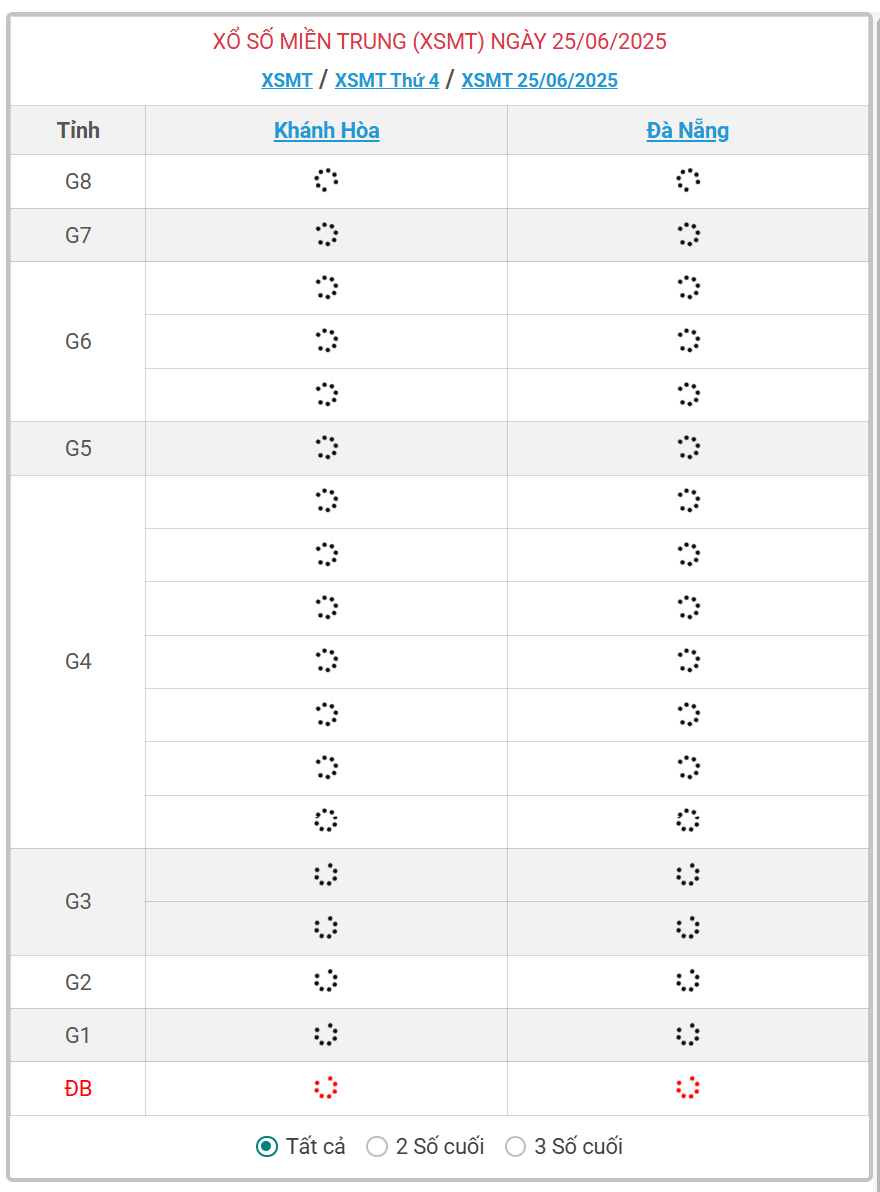Click the red ĐB spinner under Đà Nẵng
The width and height of the screenshot is (880, 1192).
pos(688,1088)
